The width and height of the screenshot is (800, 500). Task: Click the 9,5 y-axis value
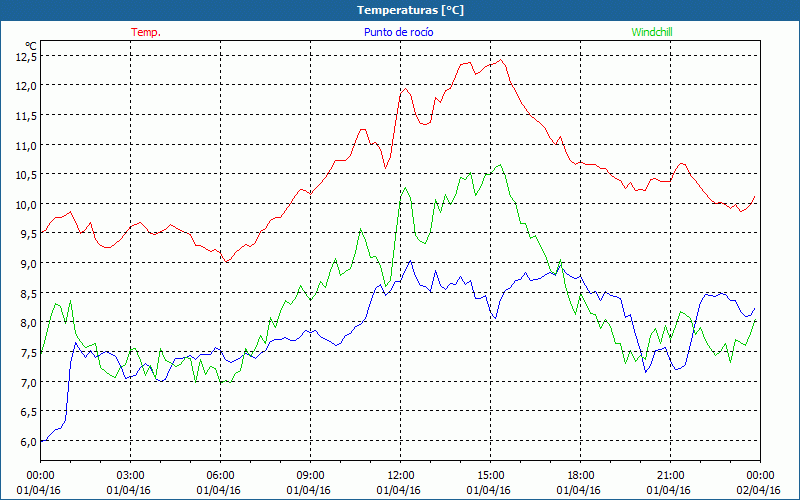[28, 234]
